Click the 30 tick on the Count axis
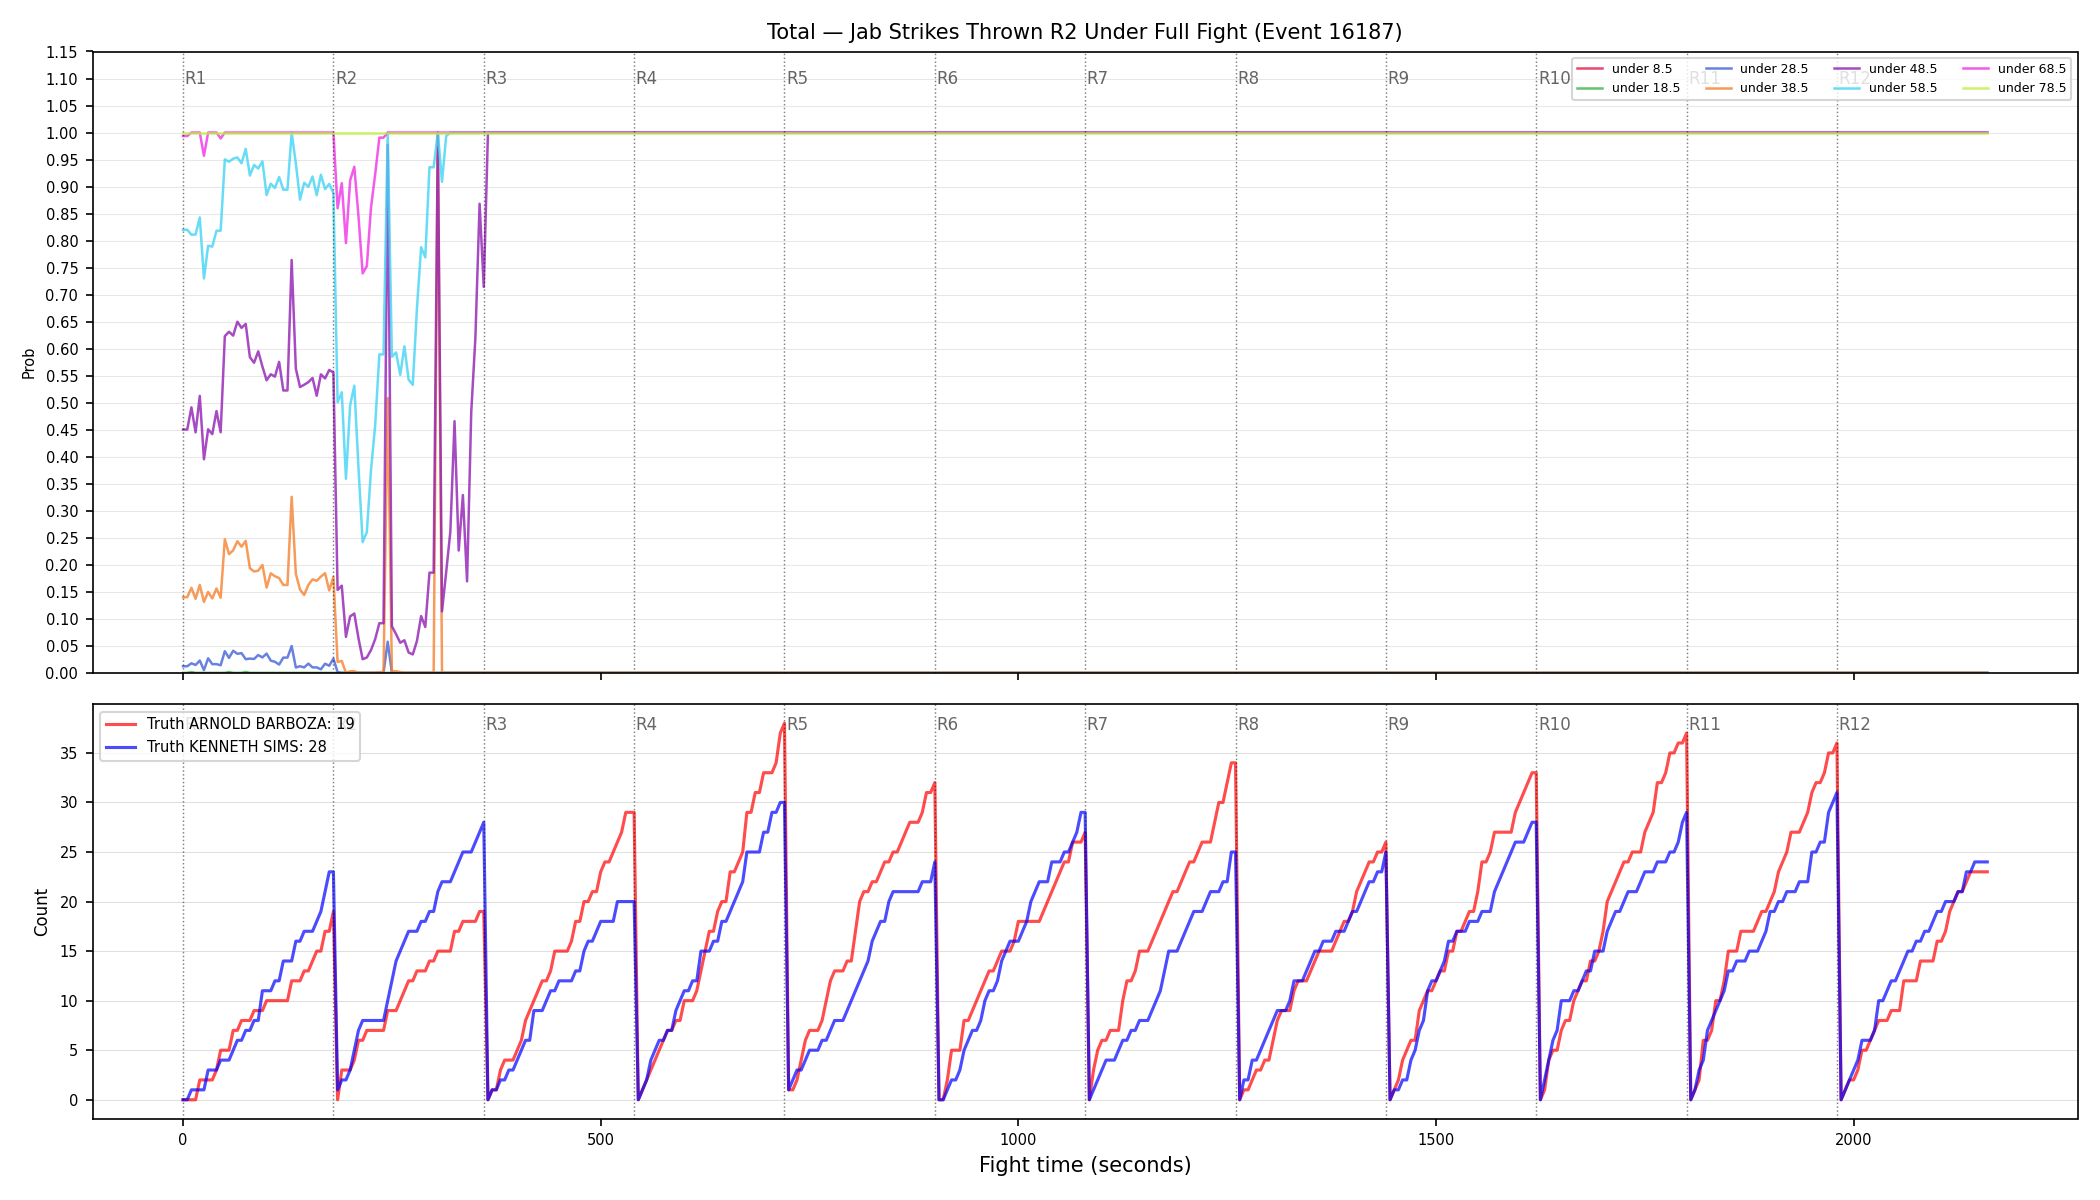The width and height of the screenshot is (2100, 1200). click(69, 802)
